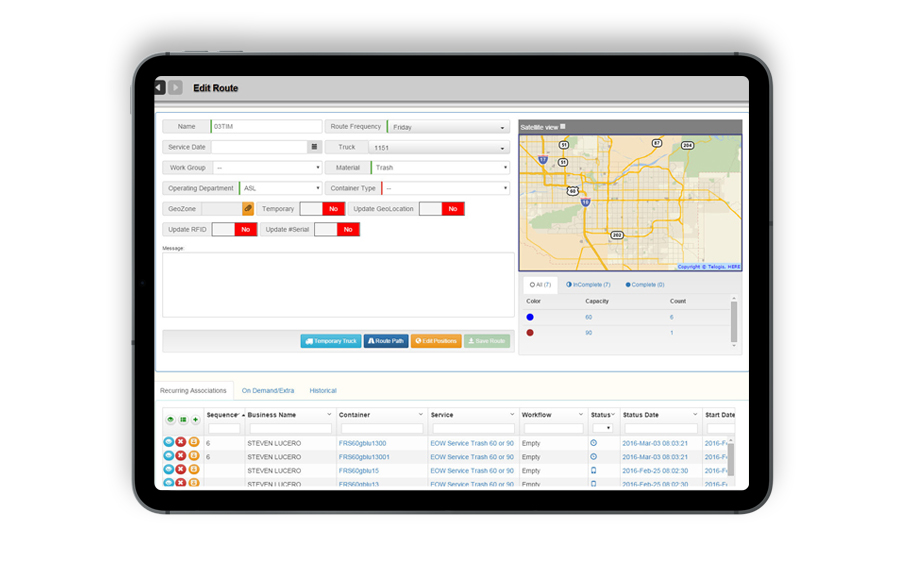Delete row with container FRS60gblu15

181,470
